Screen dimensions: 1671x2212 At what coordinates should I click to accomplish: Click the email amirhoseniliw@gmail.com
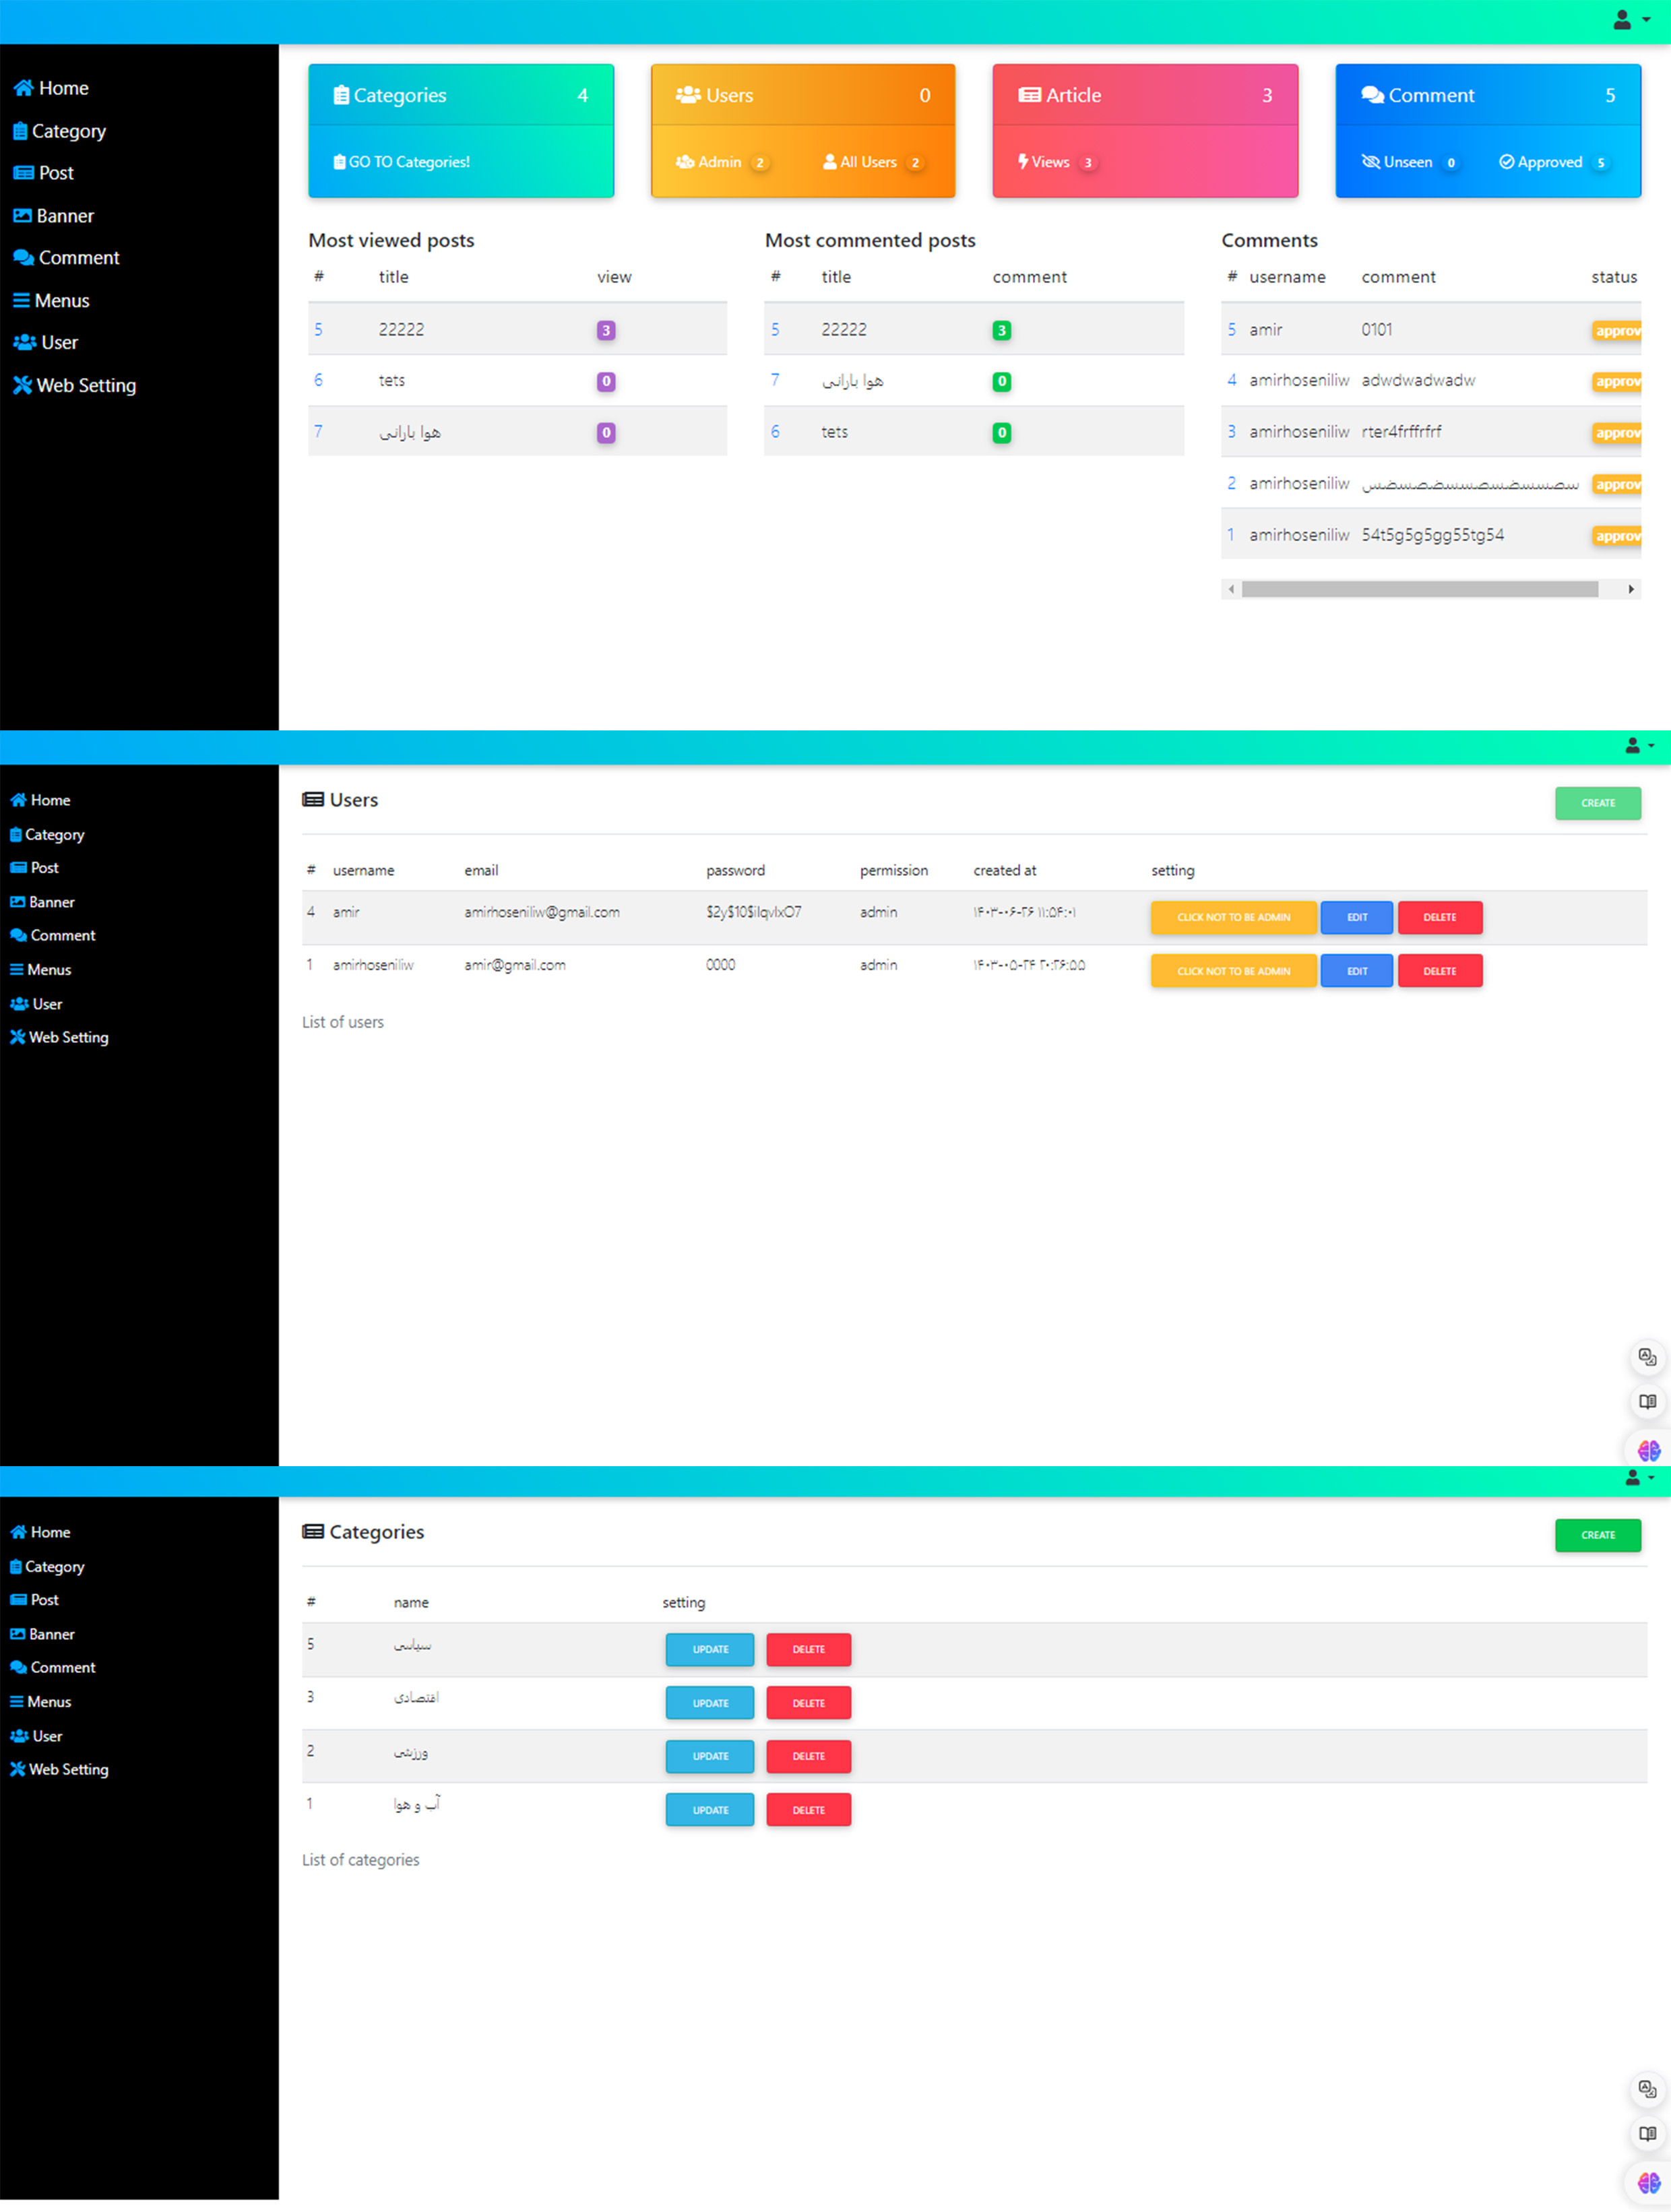542,912
